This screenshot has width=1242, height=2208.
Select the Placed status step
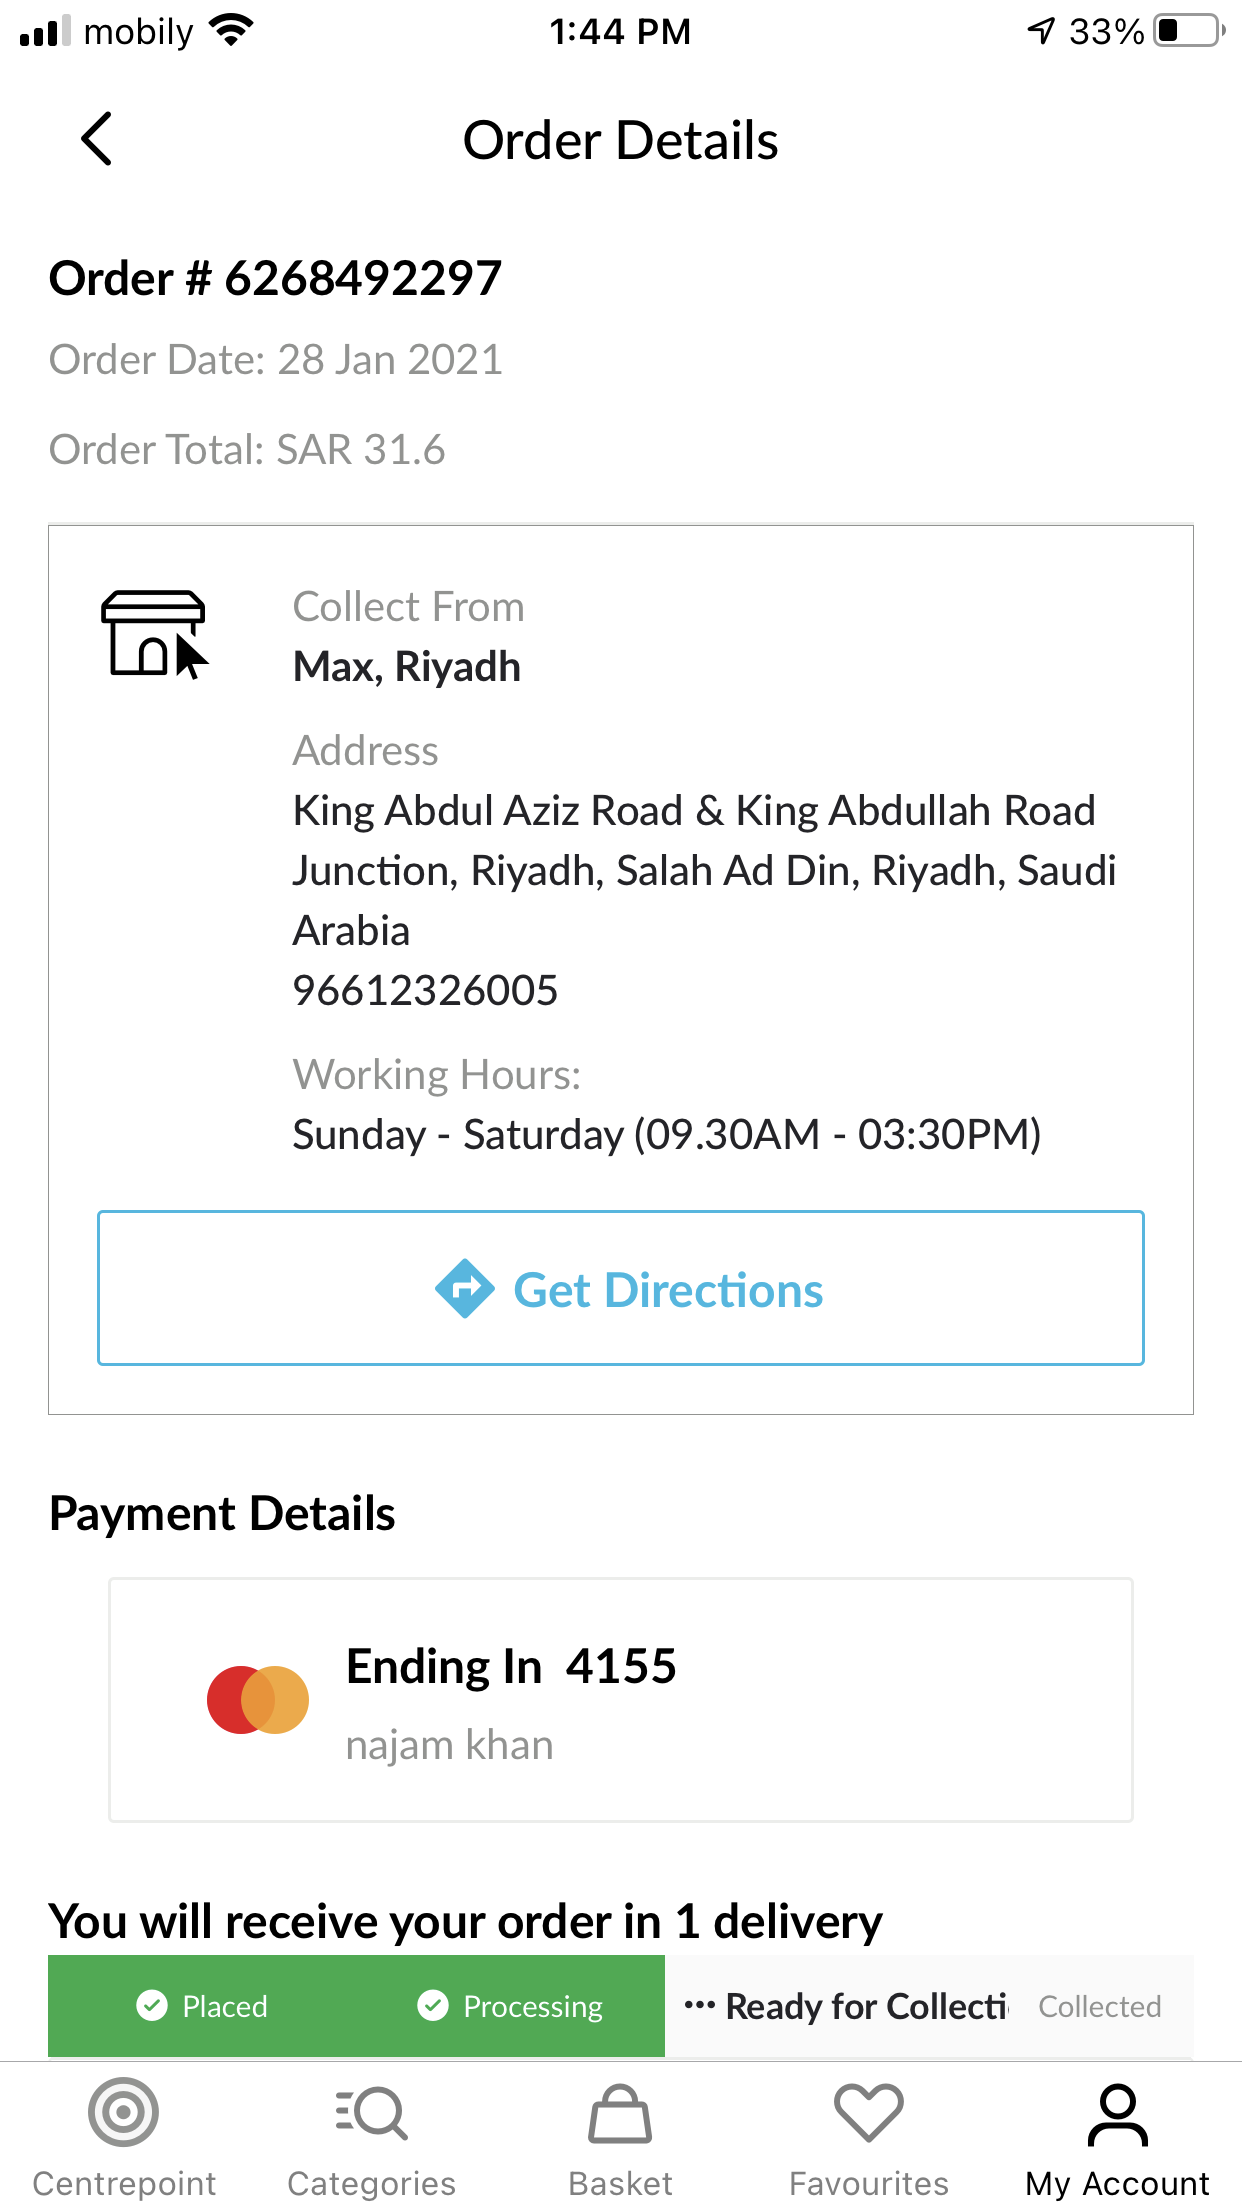[x=203, y=2006]
